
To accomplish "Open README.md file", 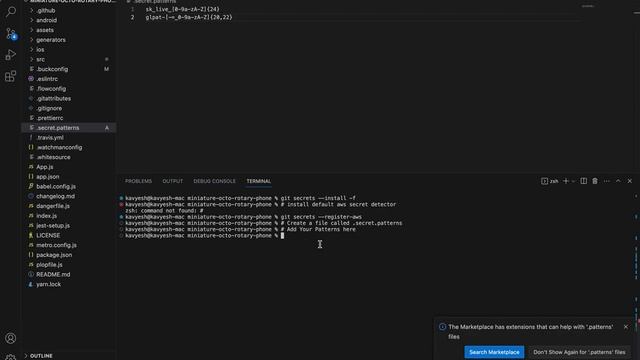I will [69, 275].
